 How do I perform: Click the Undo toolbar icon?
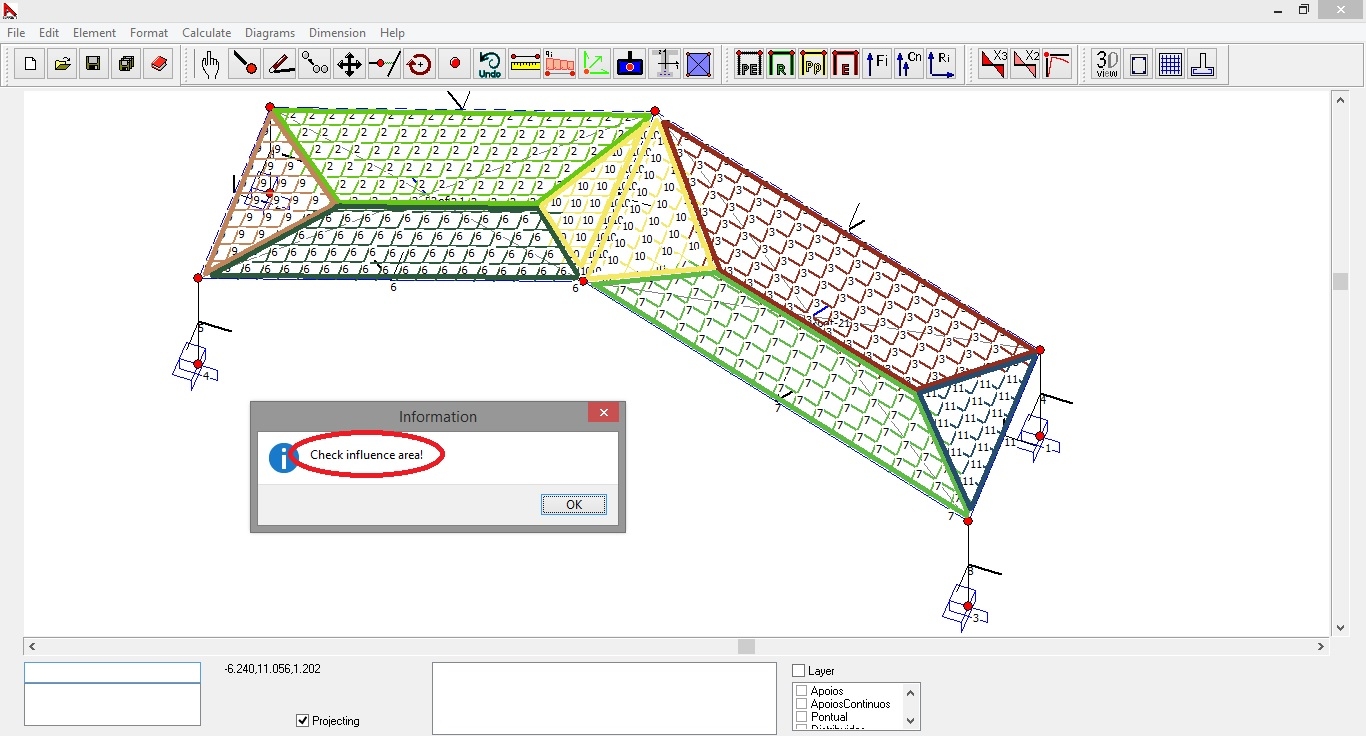click(x=489, y=65)
